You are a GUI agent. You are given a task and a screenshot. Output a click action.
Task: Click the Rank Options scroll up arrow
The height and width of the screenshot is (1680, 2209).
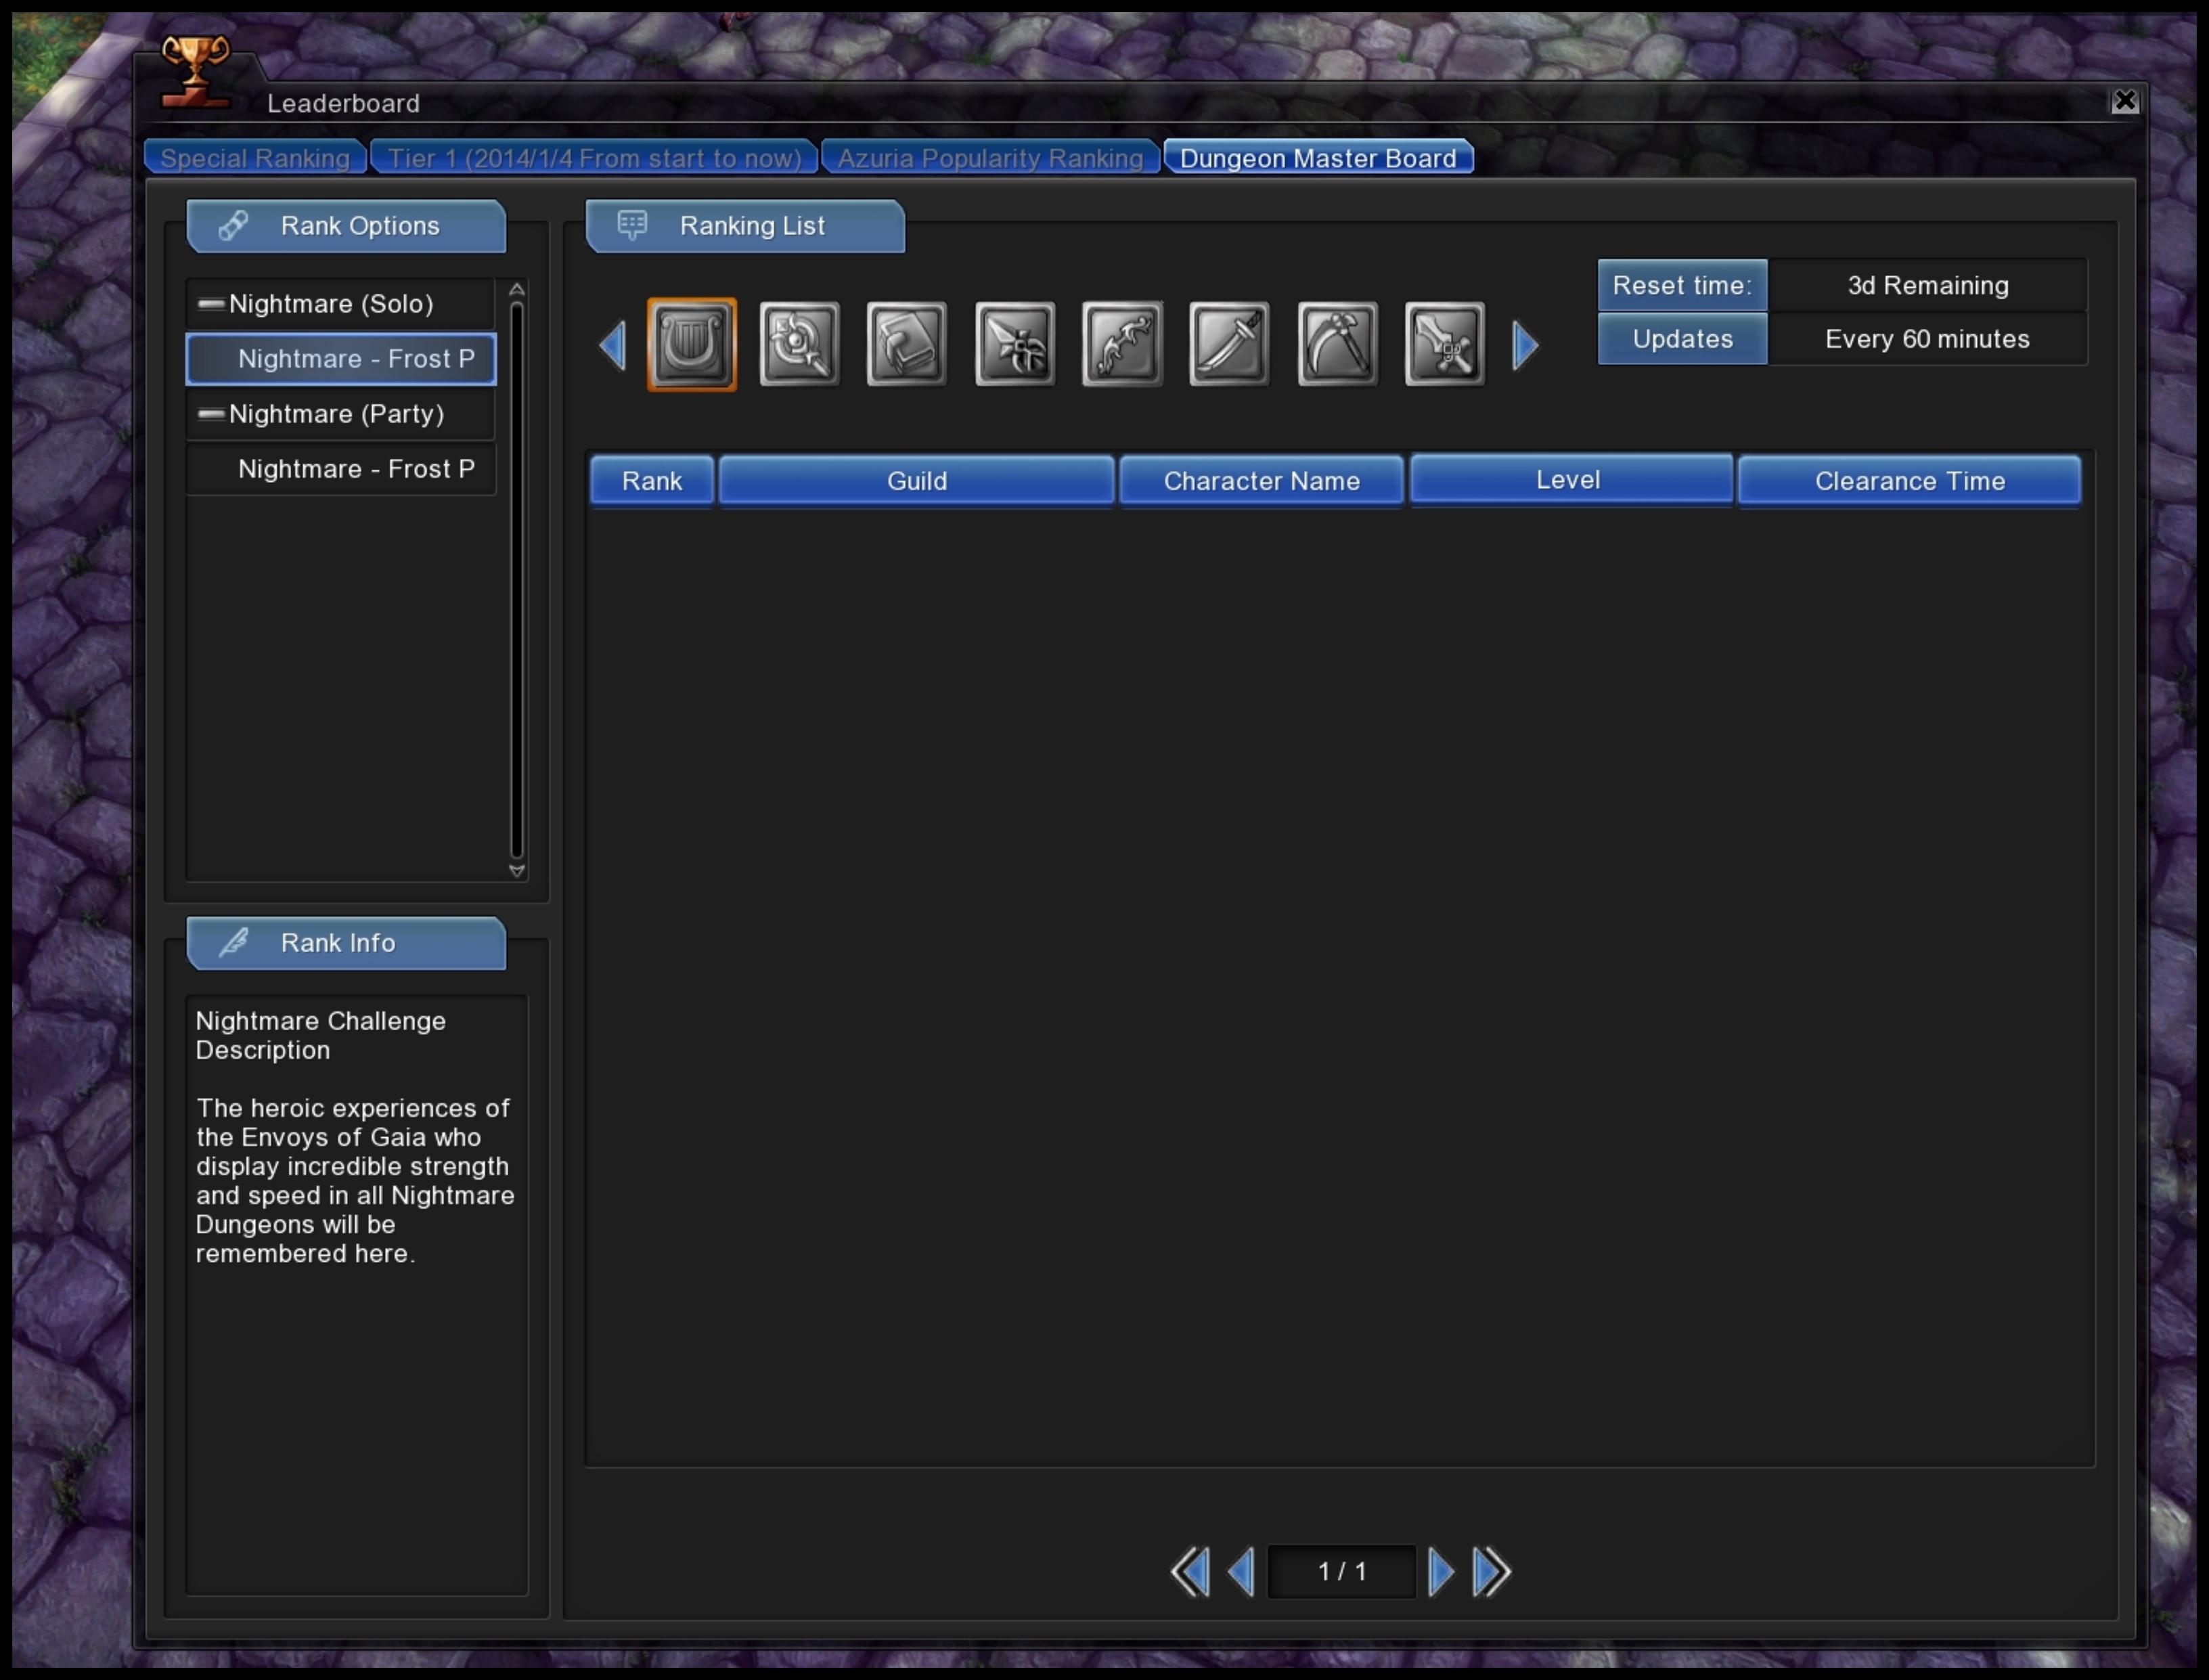(517, 289)
